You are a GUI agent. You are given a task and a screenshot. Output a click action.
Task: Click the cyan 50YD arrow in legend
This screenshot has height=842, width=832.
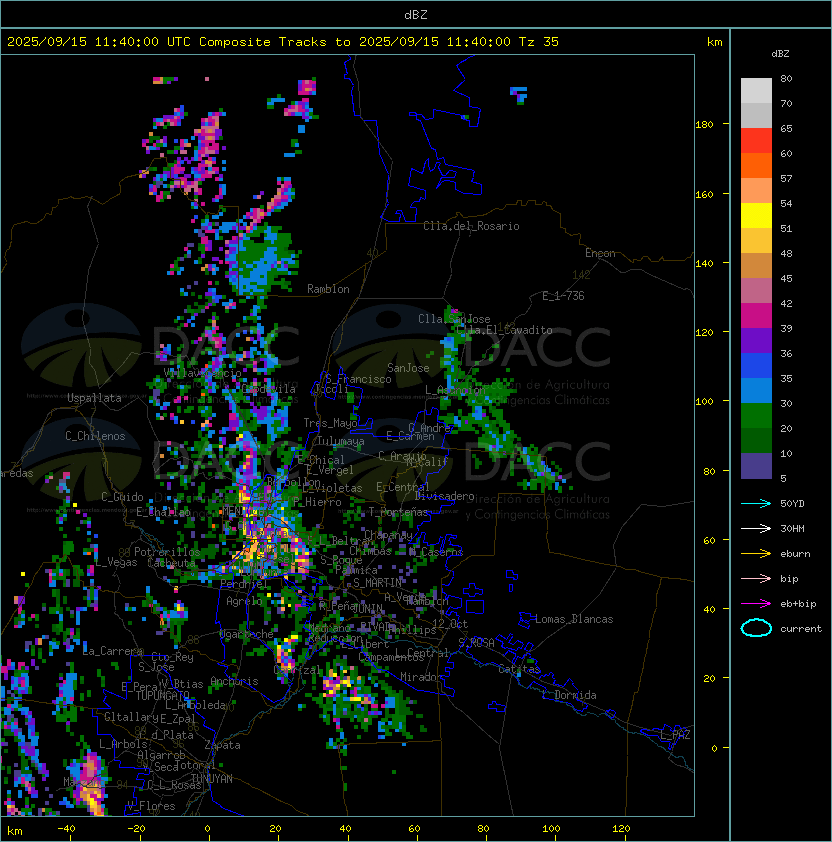(756, 504)
